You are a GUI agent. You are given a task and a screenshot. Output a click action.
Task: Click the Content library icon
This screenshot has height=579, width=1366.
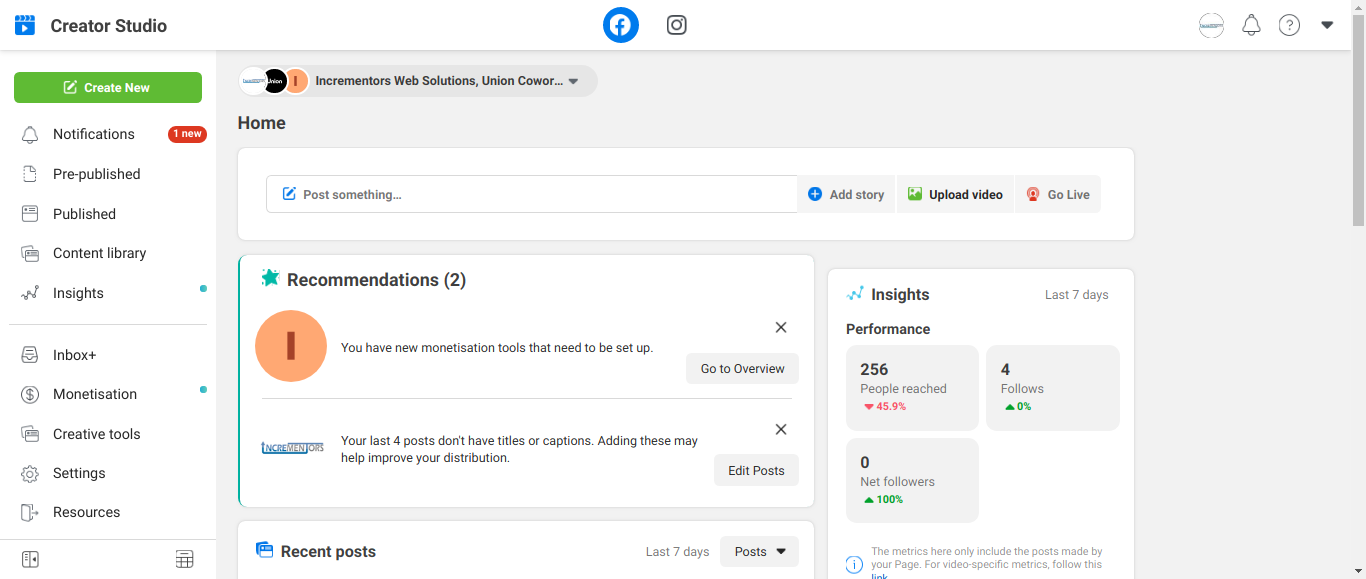pyautogui.click(x=30, y=253)
